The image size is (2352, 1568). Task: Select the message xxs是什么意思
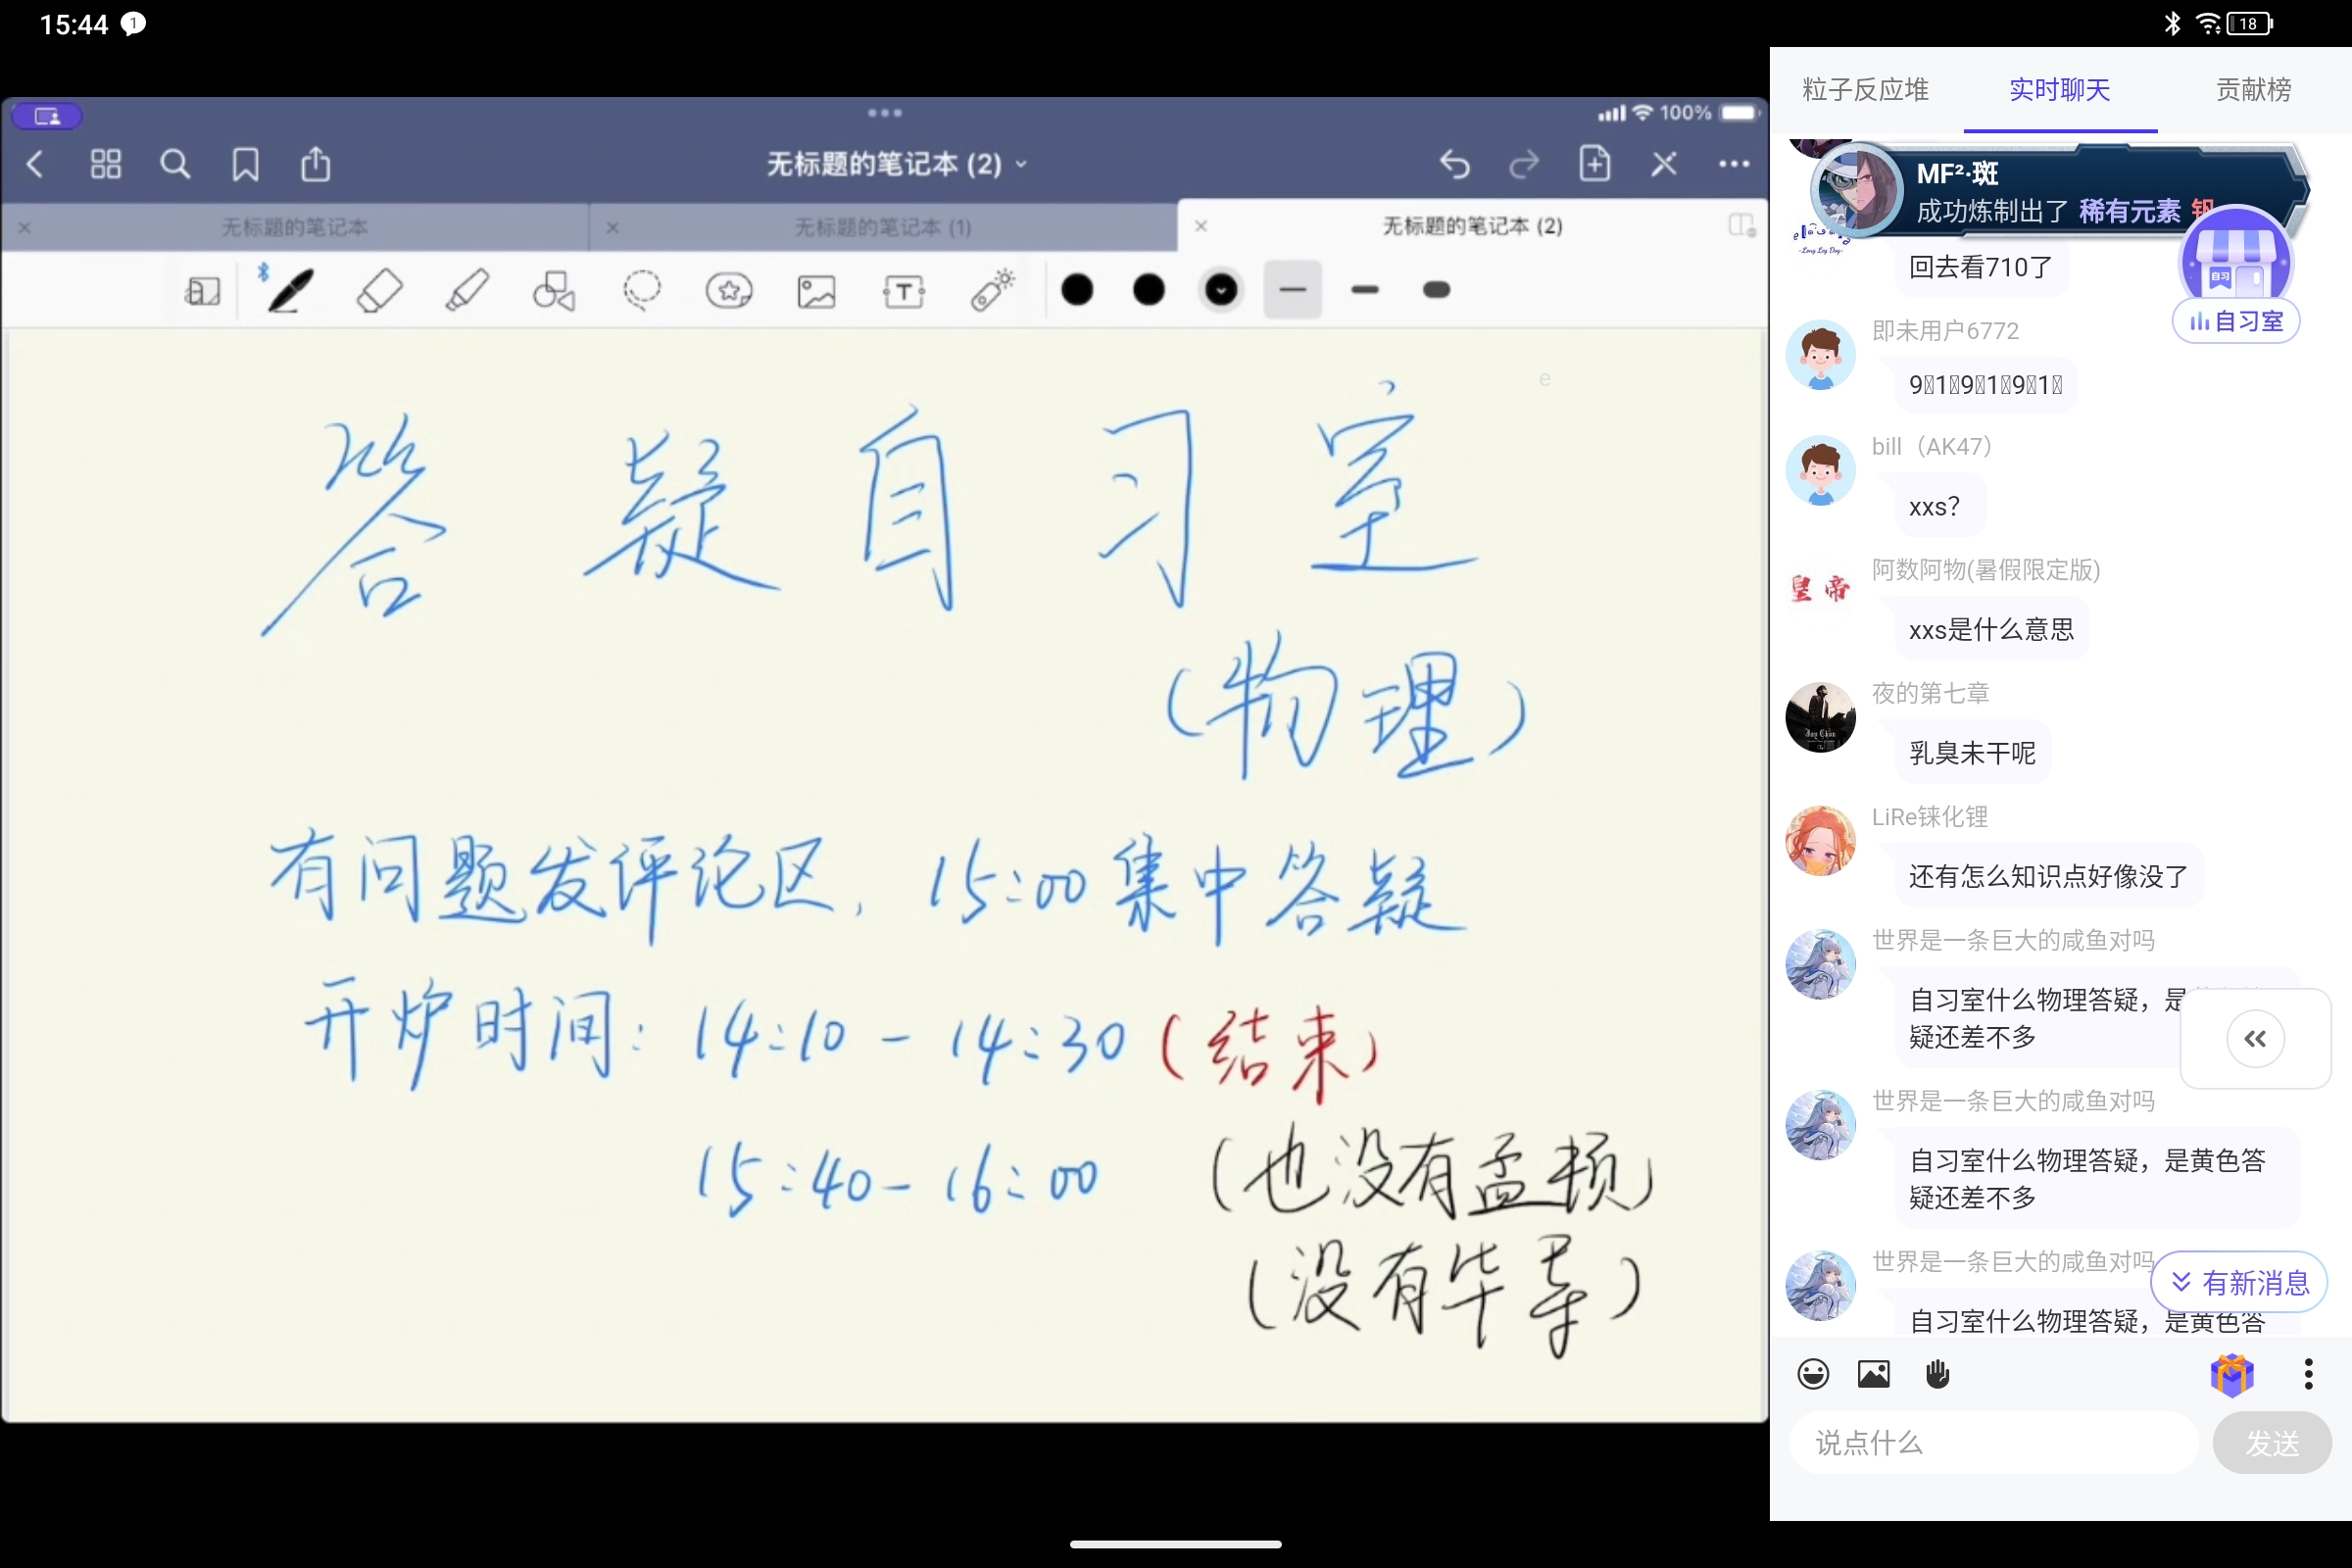click(x=1991, y=629)
